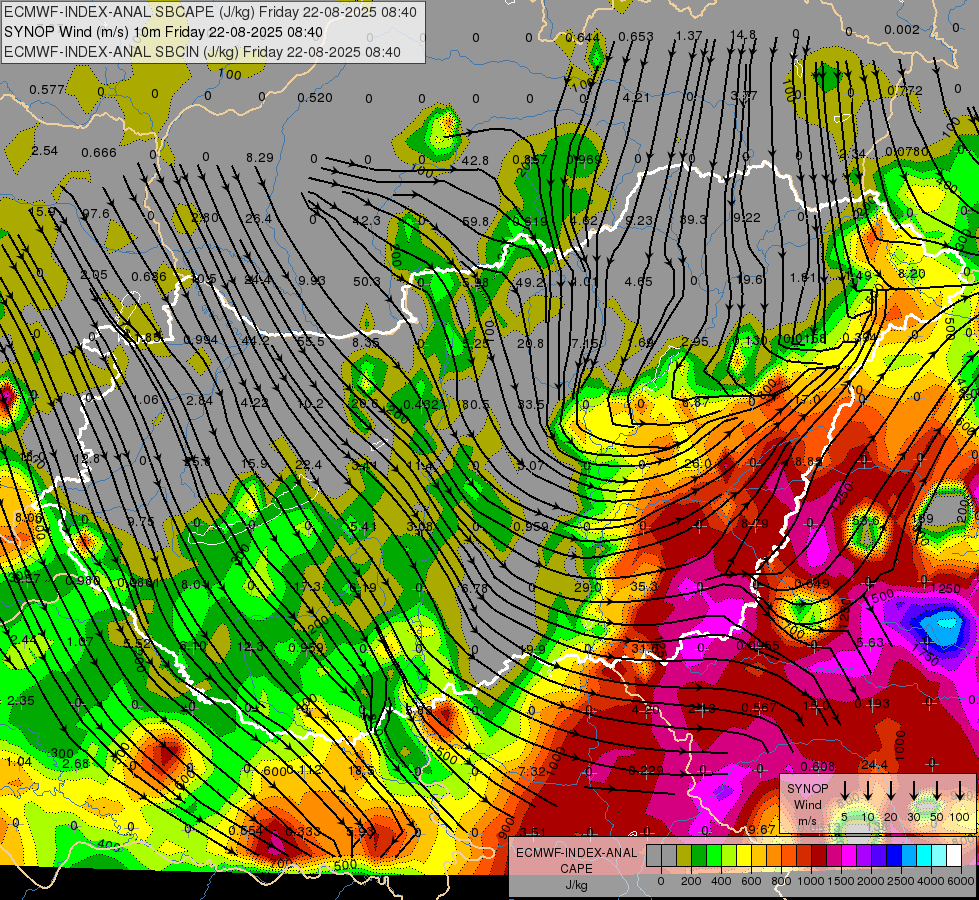Click the station value 35.3

coord(644,586)
